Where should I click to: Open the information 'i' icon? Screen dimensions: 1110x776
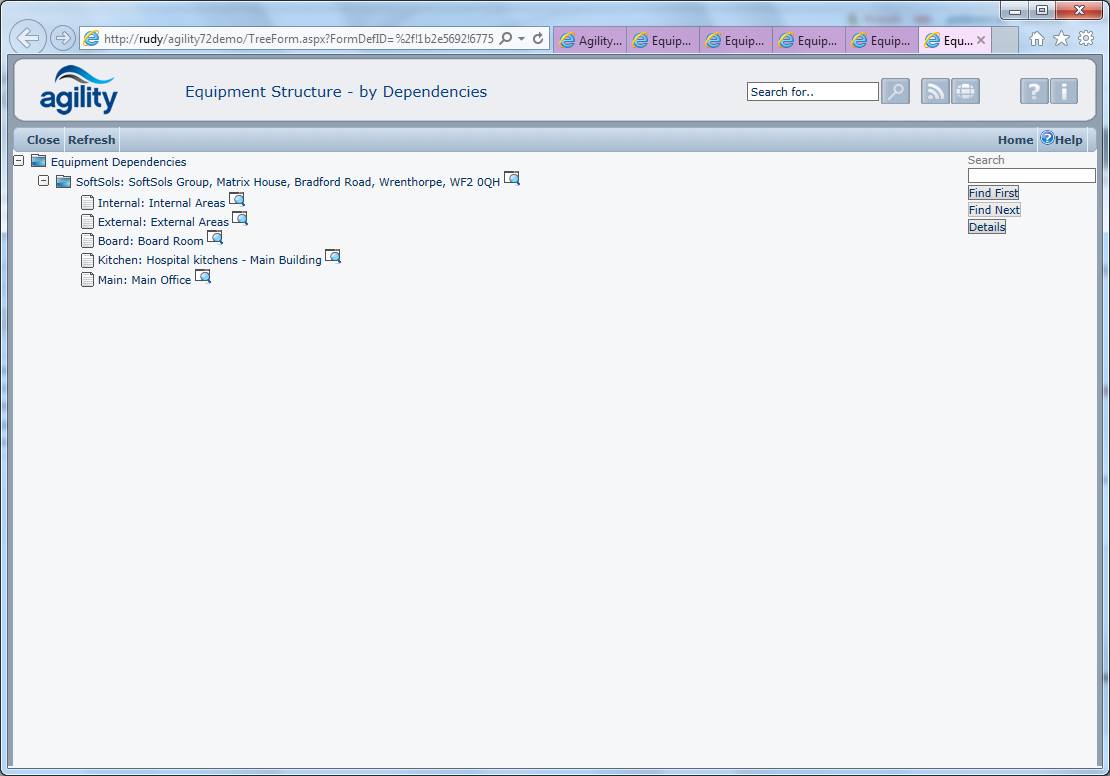click(1064, 92)
